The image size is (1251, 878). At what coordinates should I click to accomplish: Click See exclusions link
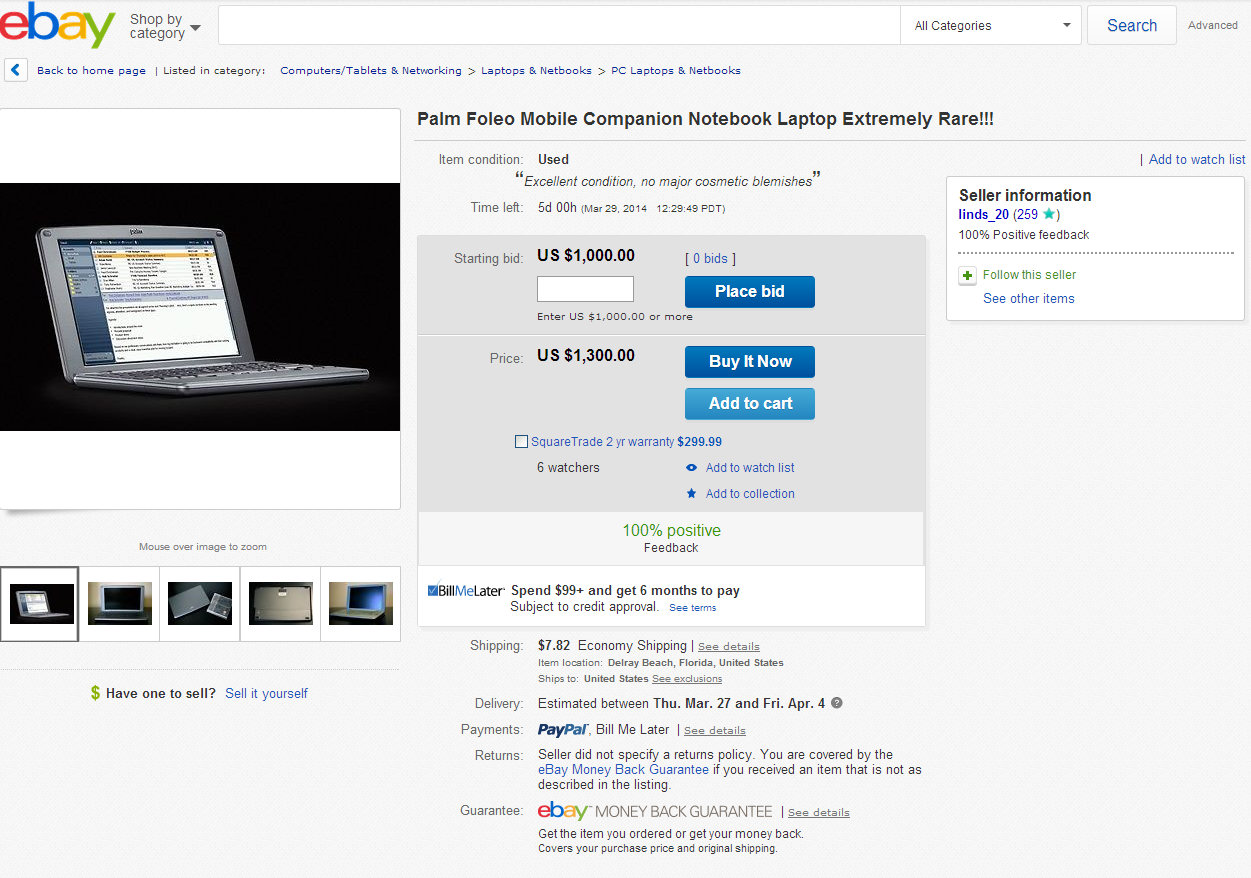687,679
